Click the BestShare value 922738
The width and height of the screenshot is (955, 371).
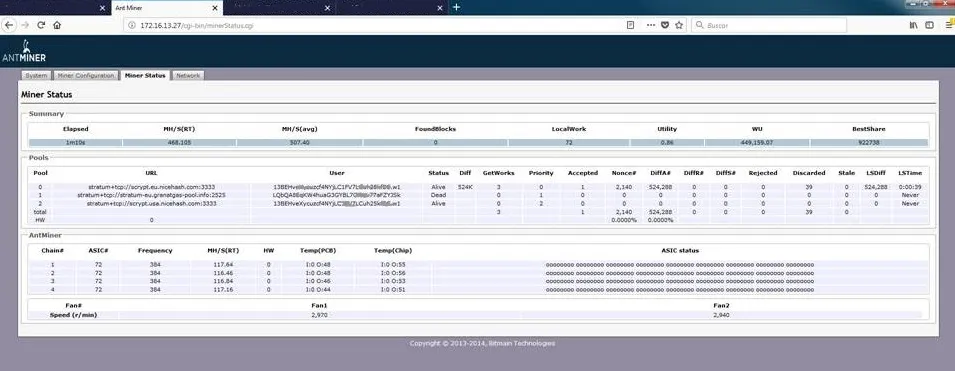pos(869,143)
